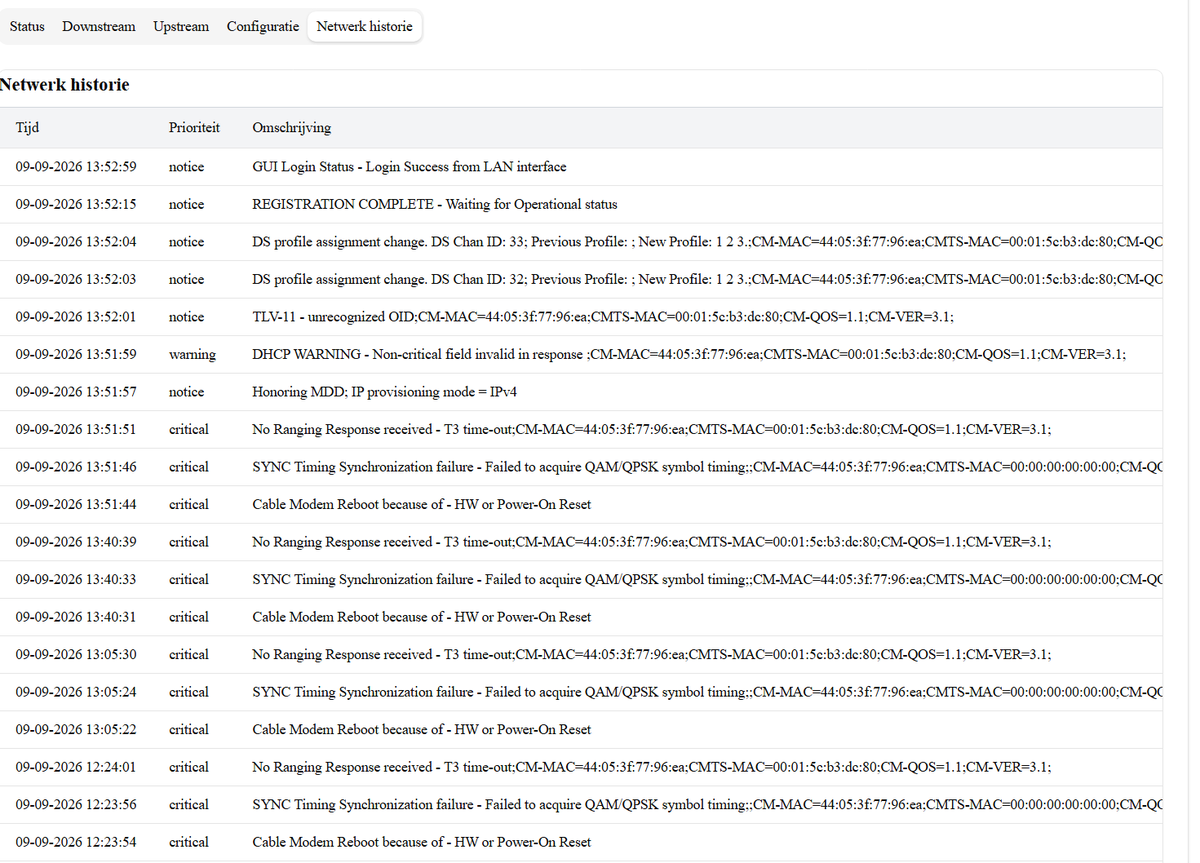Screen dimensions: 1200x863
Task: Select the timestamp 09-09-2026 13:05:30
Action: click(76, 654)
